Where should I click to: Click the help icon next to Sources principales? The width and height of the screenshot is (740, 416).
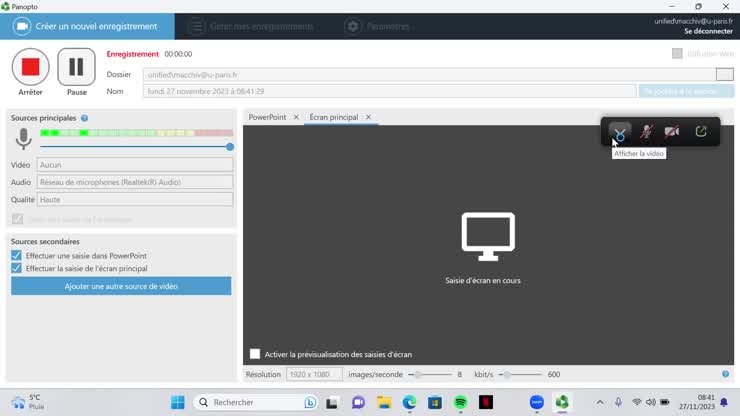tap(84, 118)
